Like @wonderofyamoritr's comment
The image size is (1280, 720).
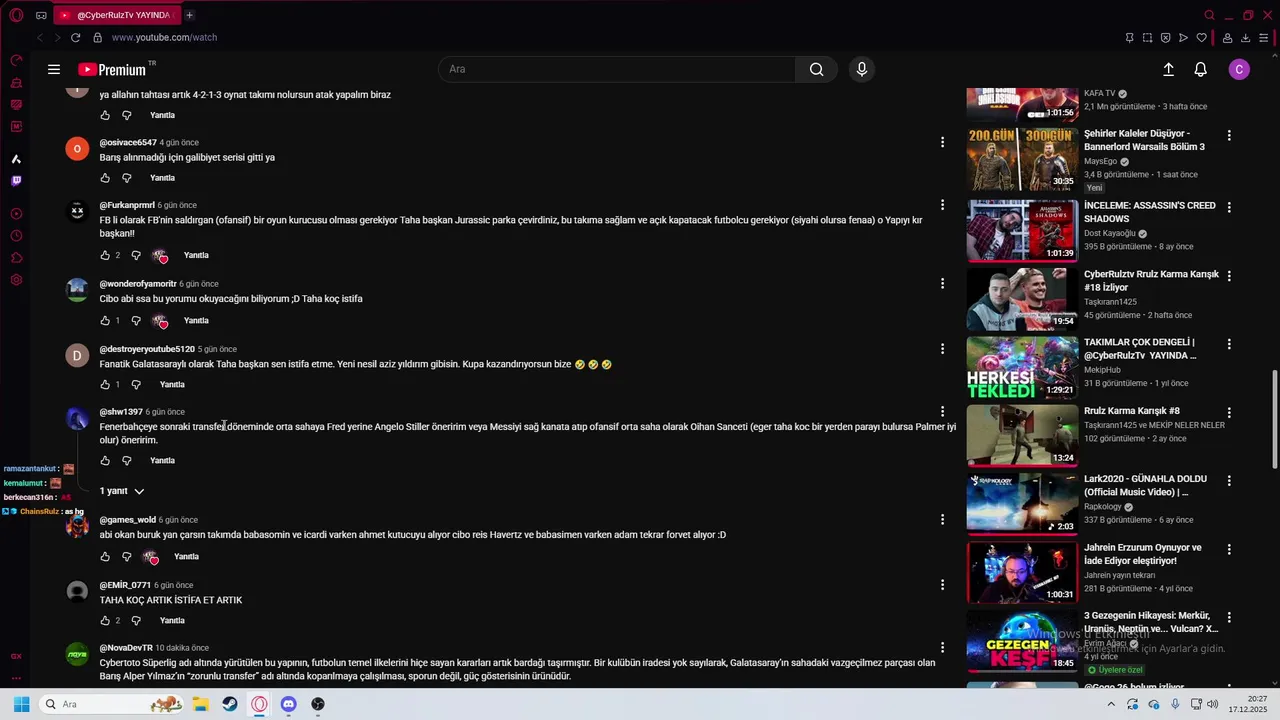pos(105,321)
